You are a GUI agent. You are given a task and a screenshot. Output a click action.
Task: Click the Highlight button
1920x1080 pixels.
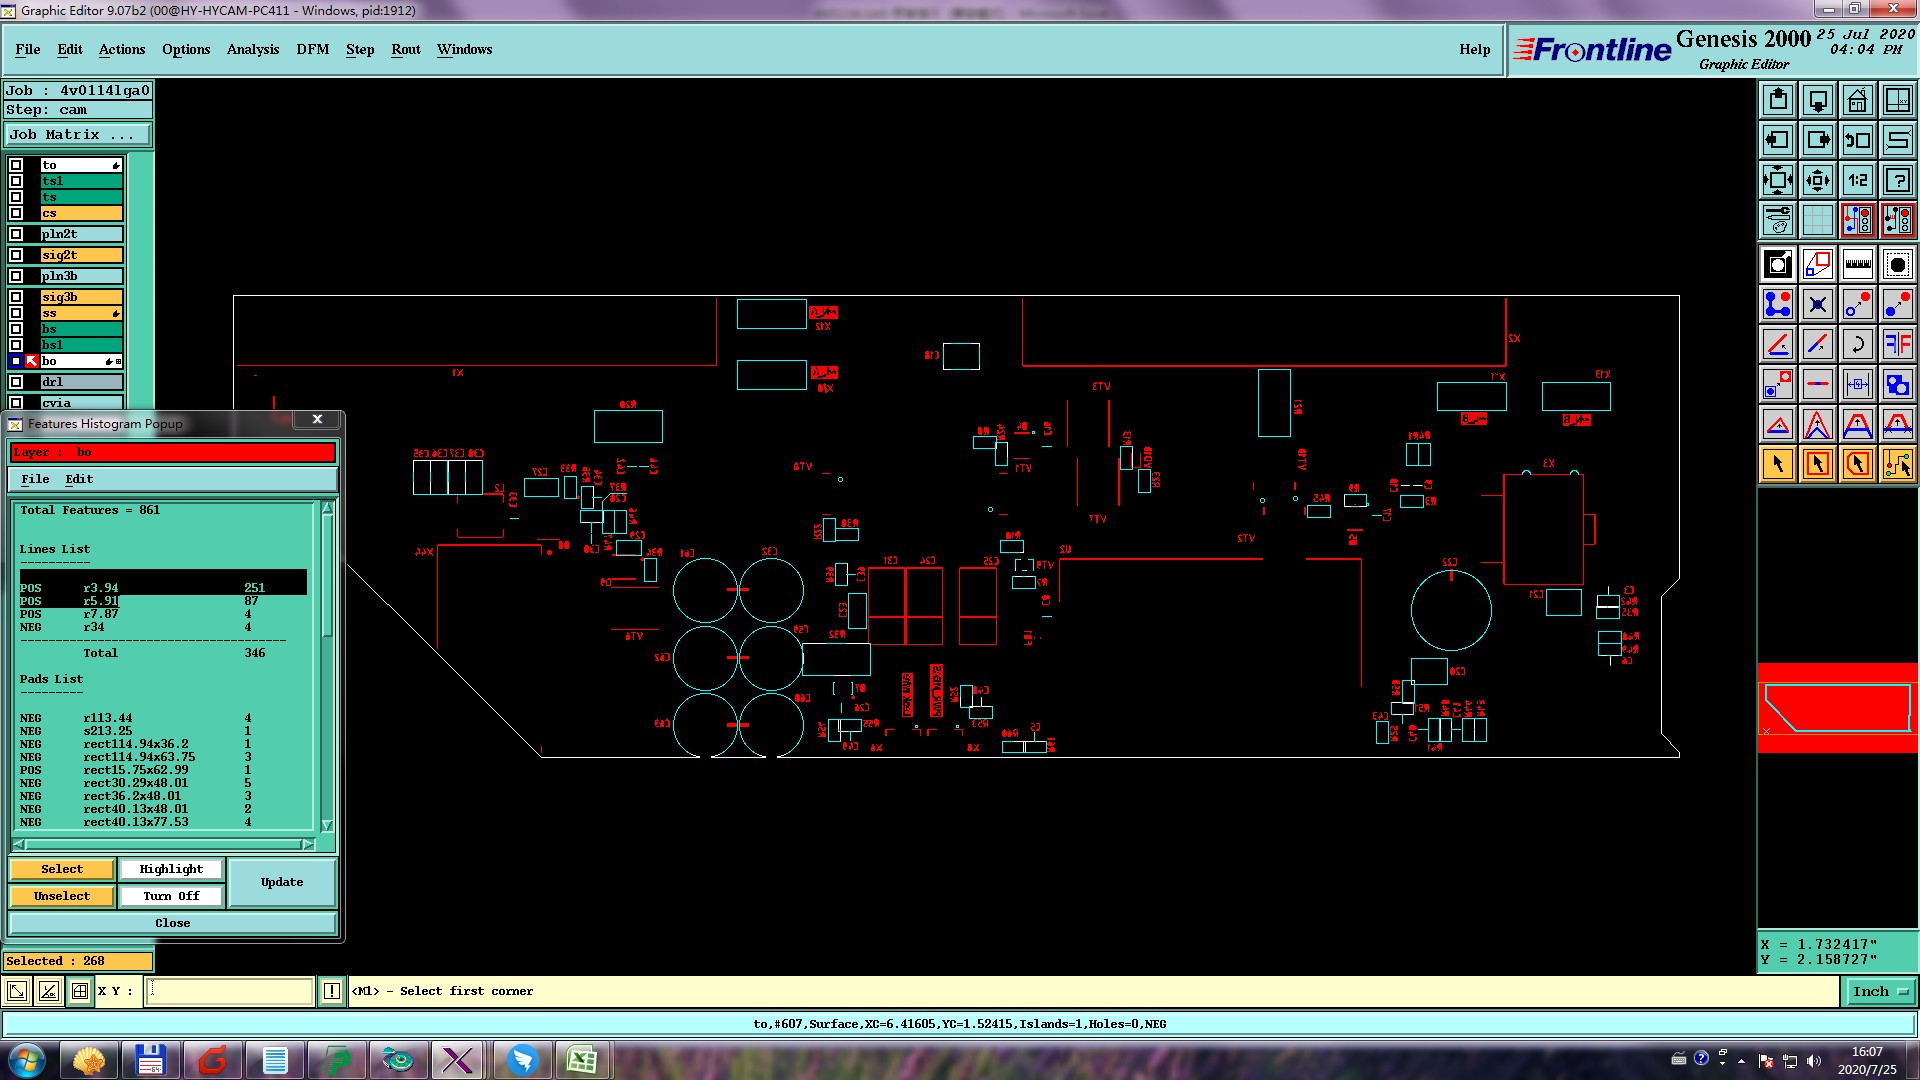pyautogui.click(x=171, y=869)
